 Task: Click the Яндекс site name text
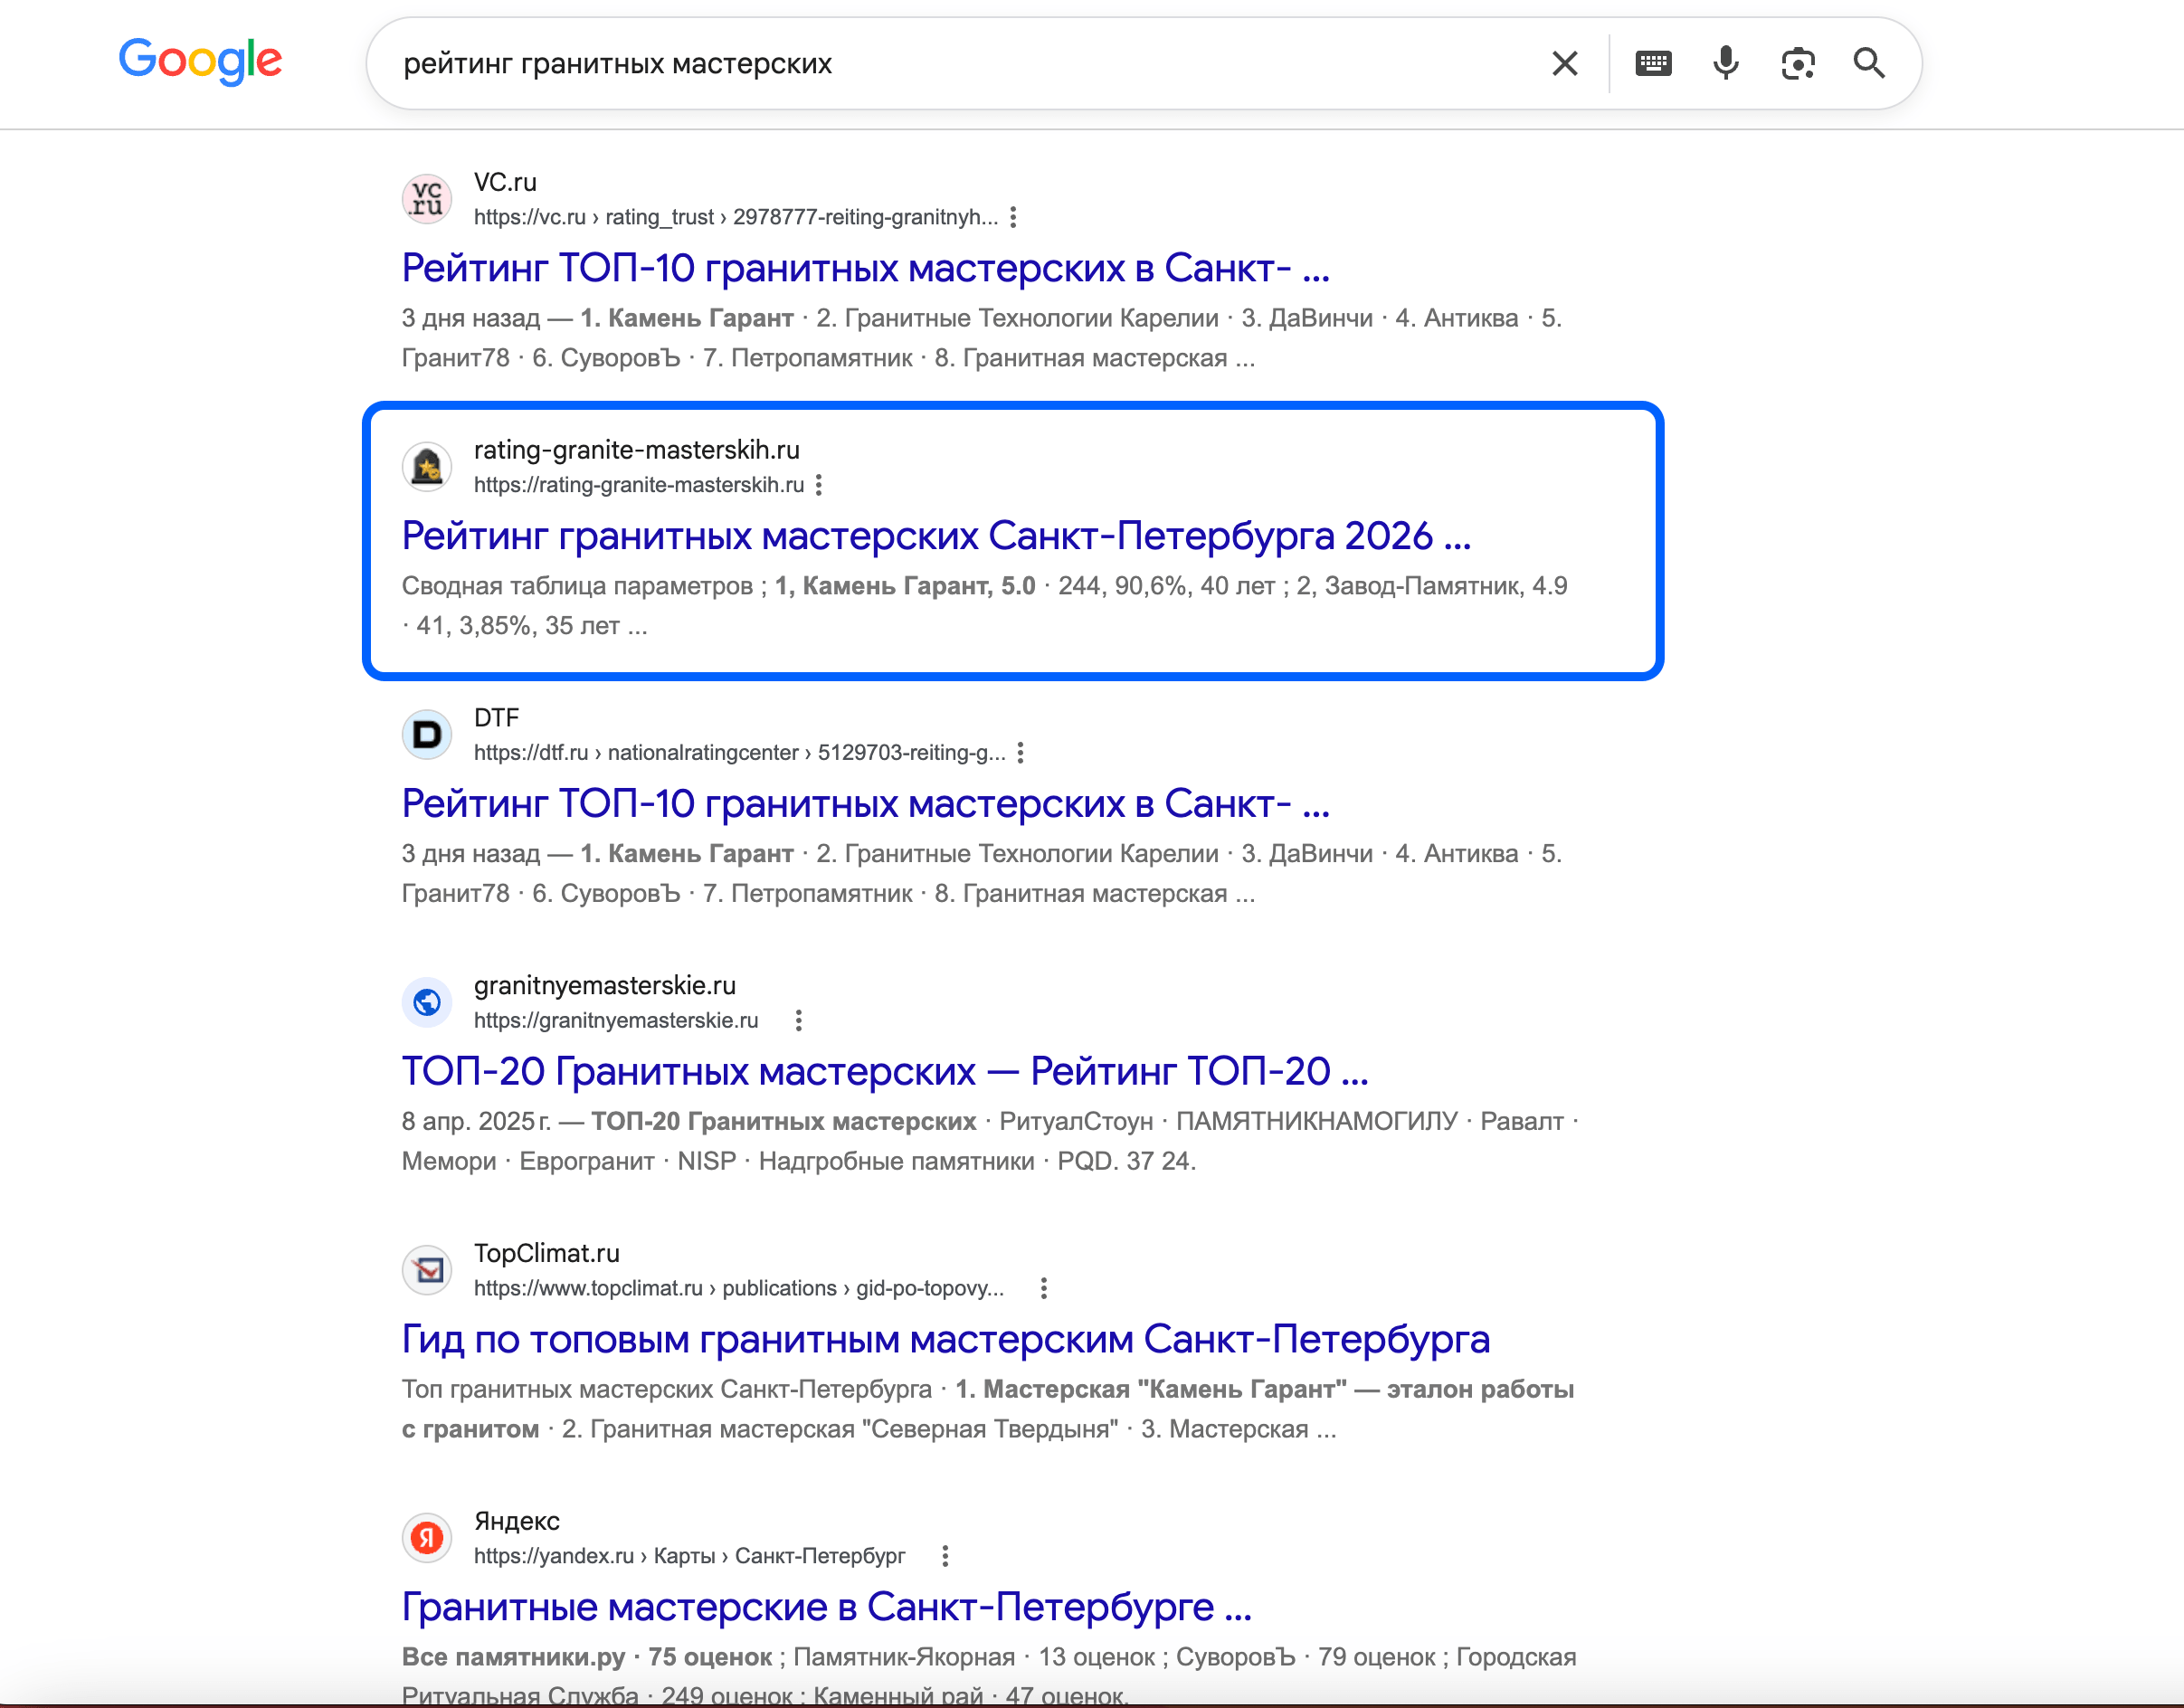[516, 1522]
